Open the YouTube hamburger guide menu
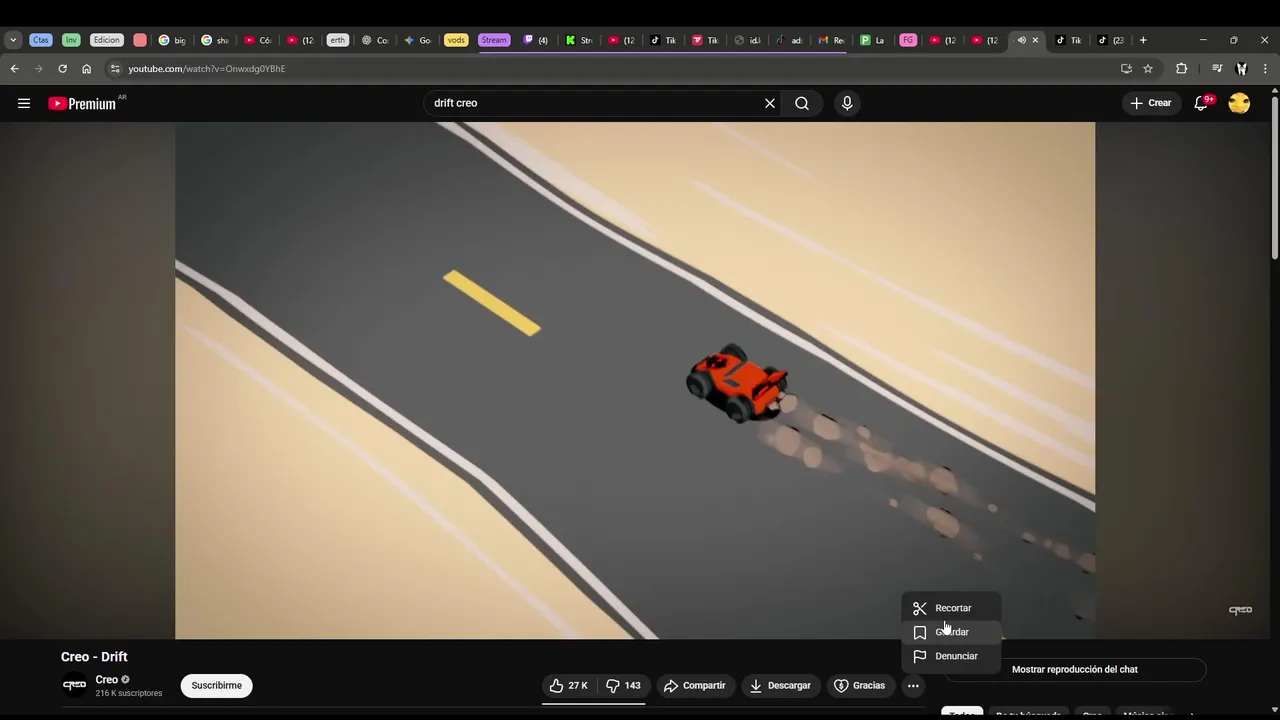Viewport: 1280px width, 720px height. tap(24, 103)
